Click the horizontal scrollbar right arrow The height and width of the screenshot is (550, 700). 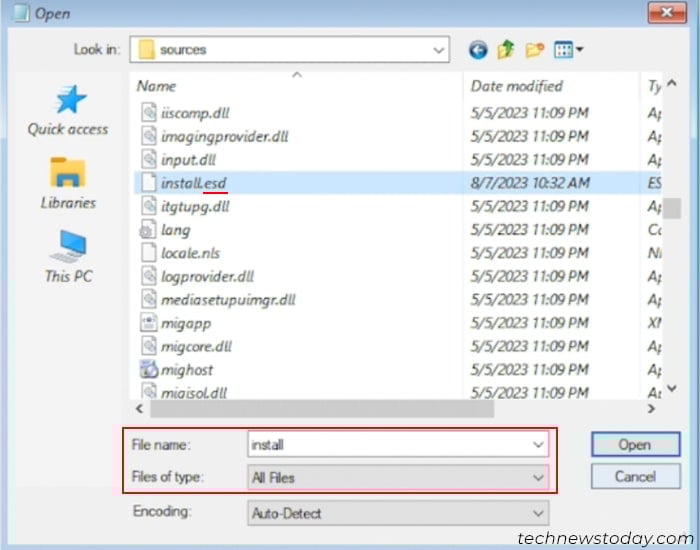pos(651,408)
